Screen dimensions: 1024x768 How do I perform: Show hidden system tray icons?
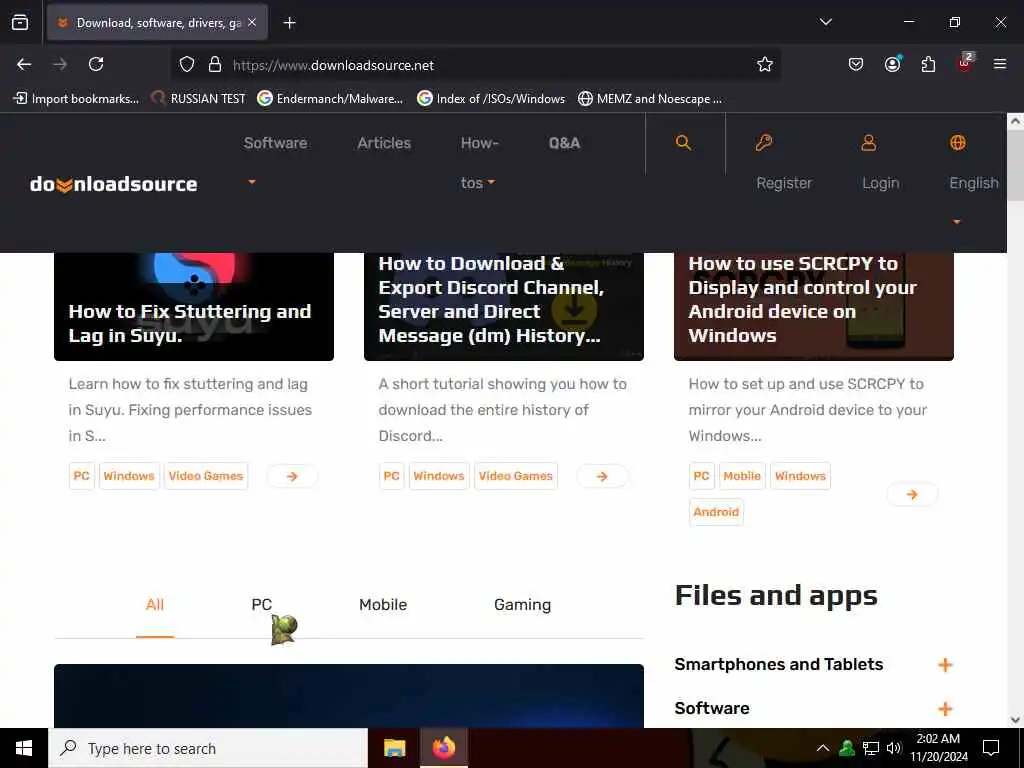[x=823, y=748]
